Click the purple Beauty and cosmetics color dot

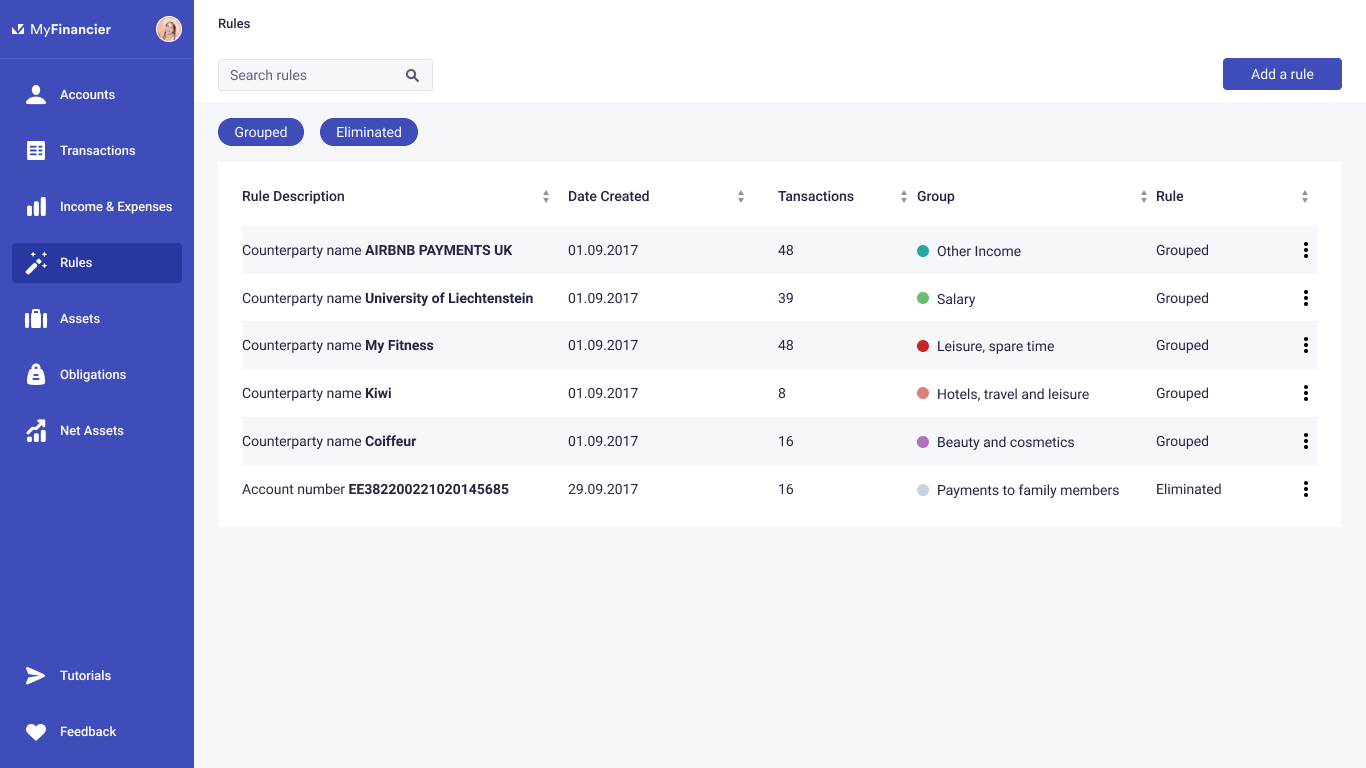pos(923,442)
